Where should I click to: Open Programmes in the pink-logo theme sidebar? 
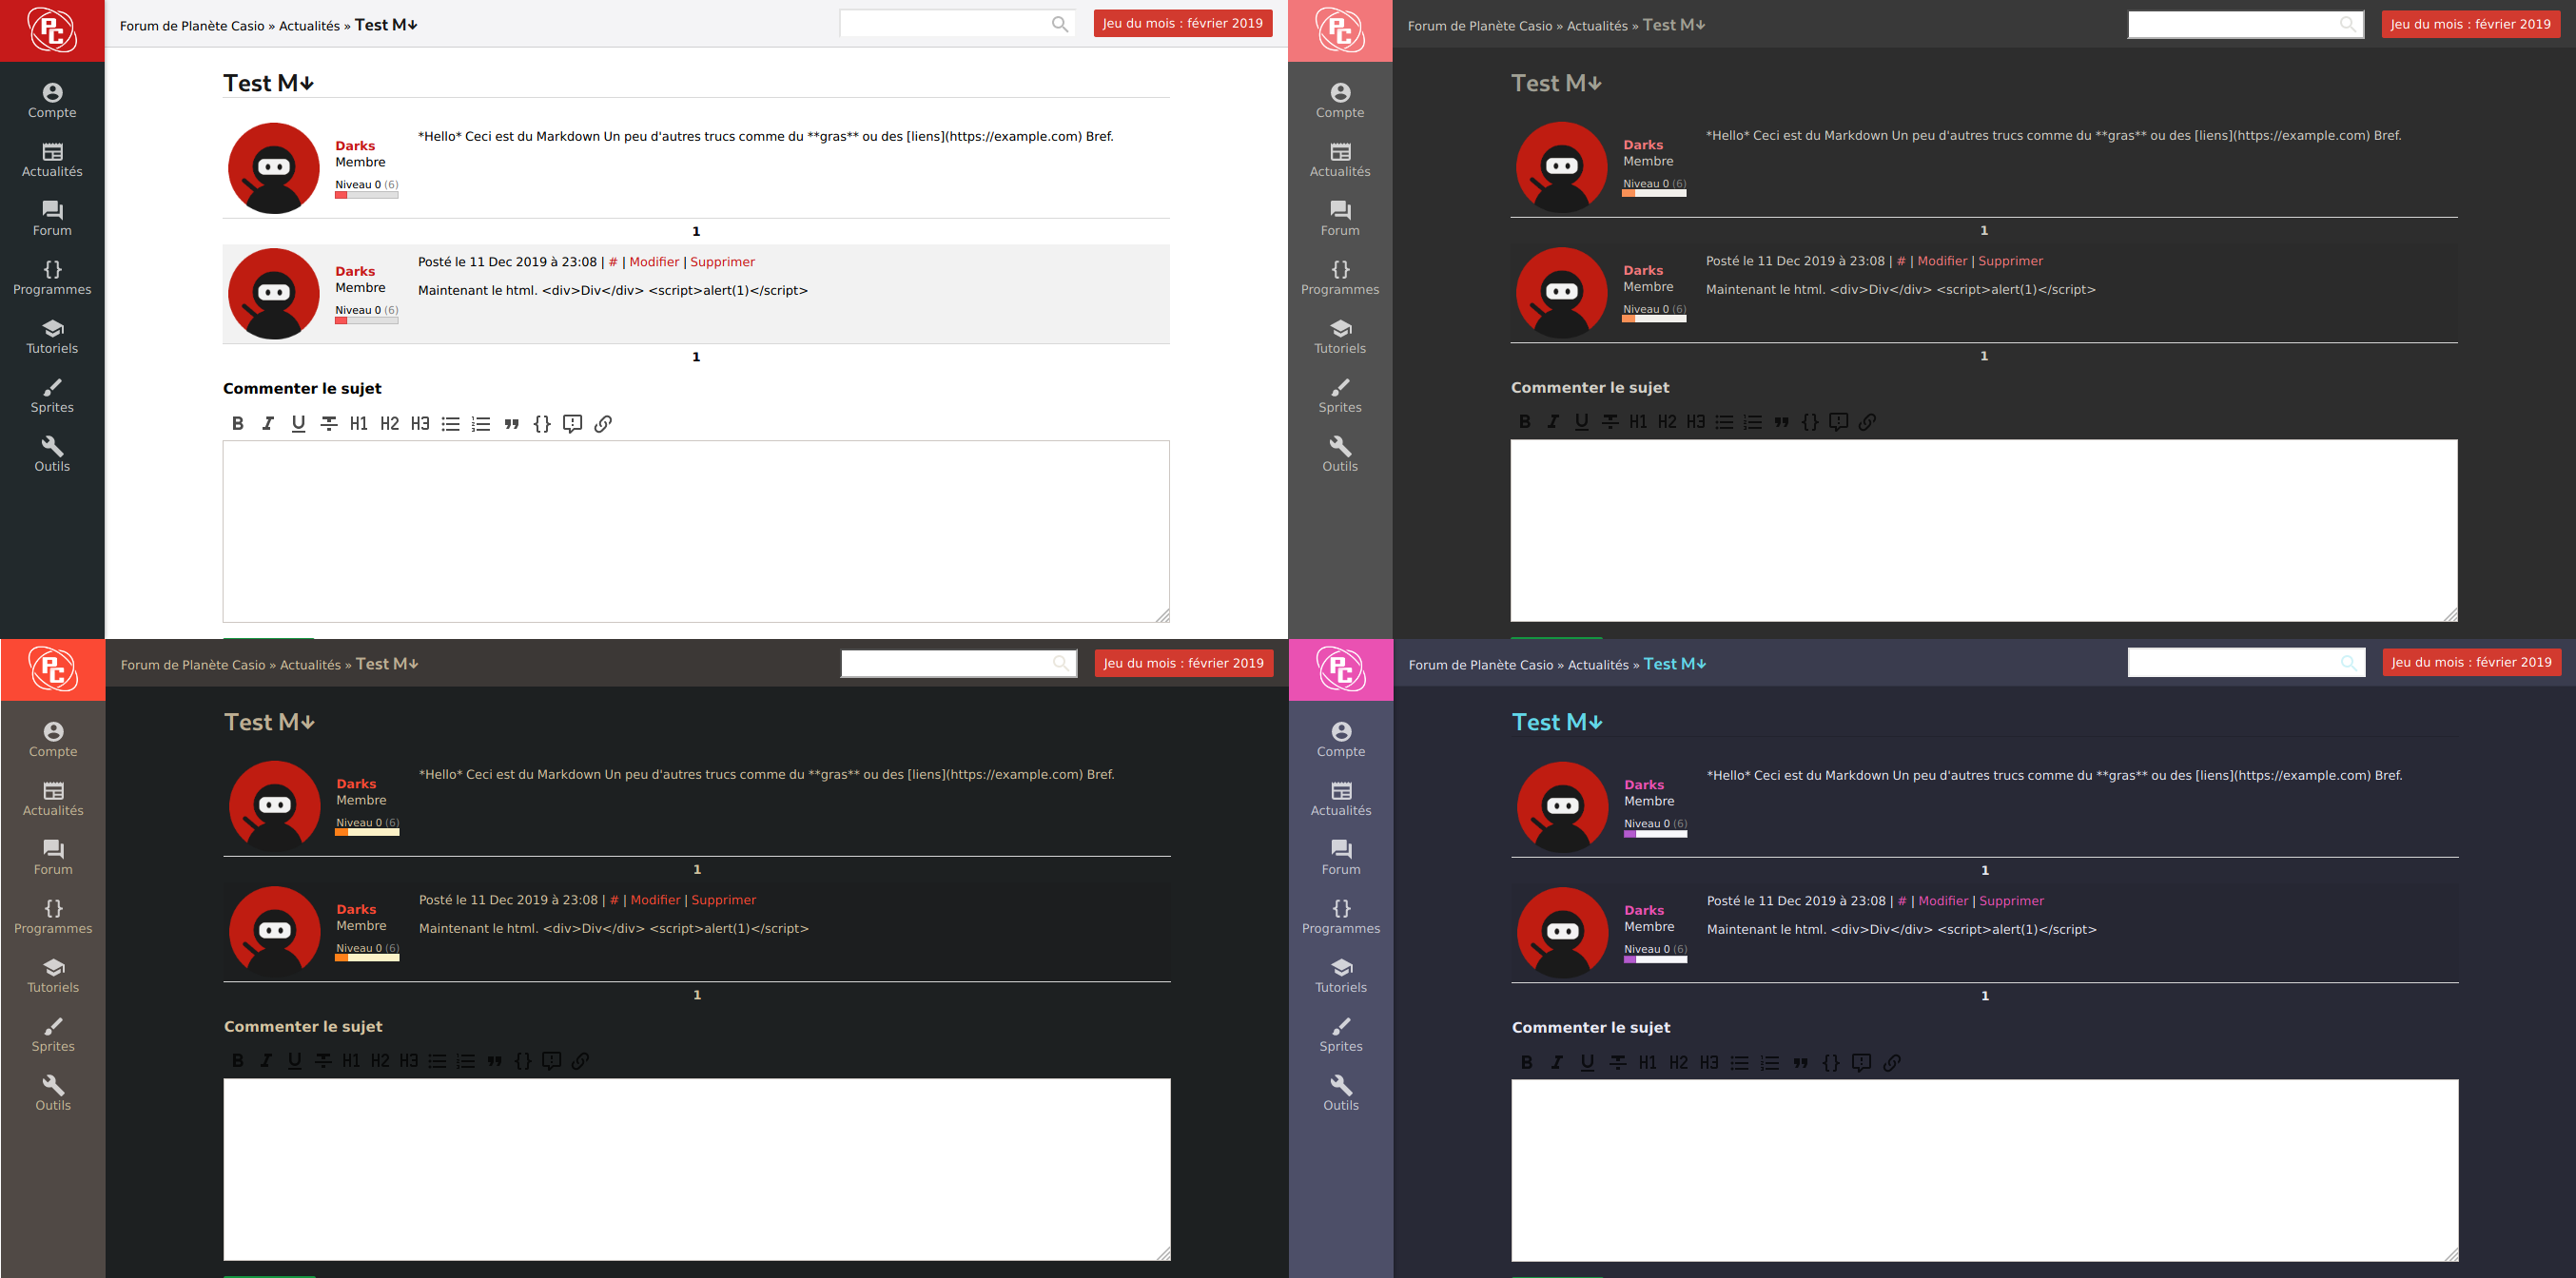pyautogui.click(x=1341, y=917)
